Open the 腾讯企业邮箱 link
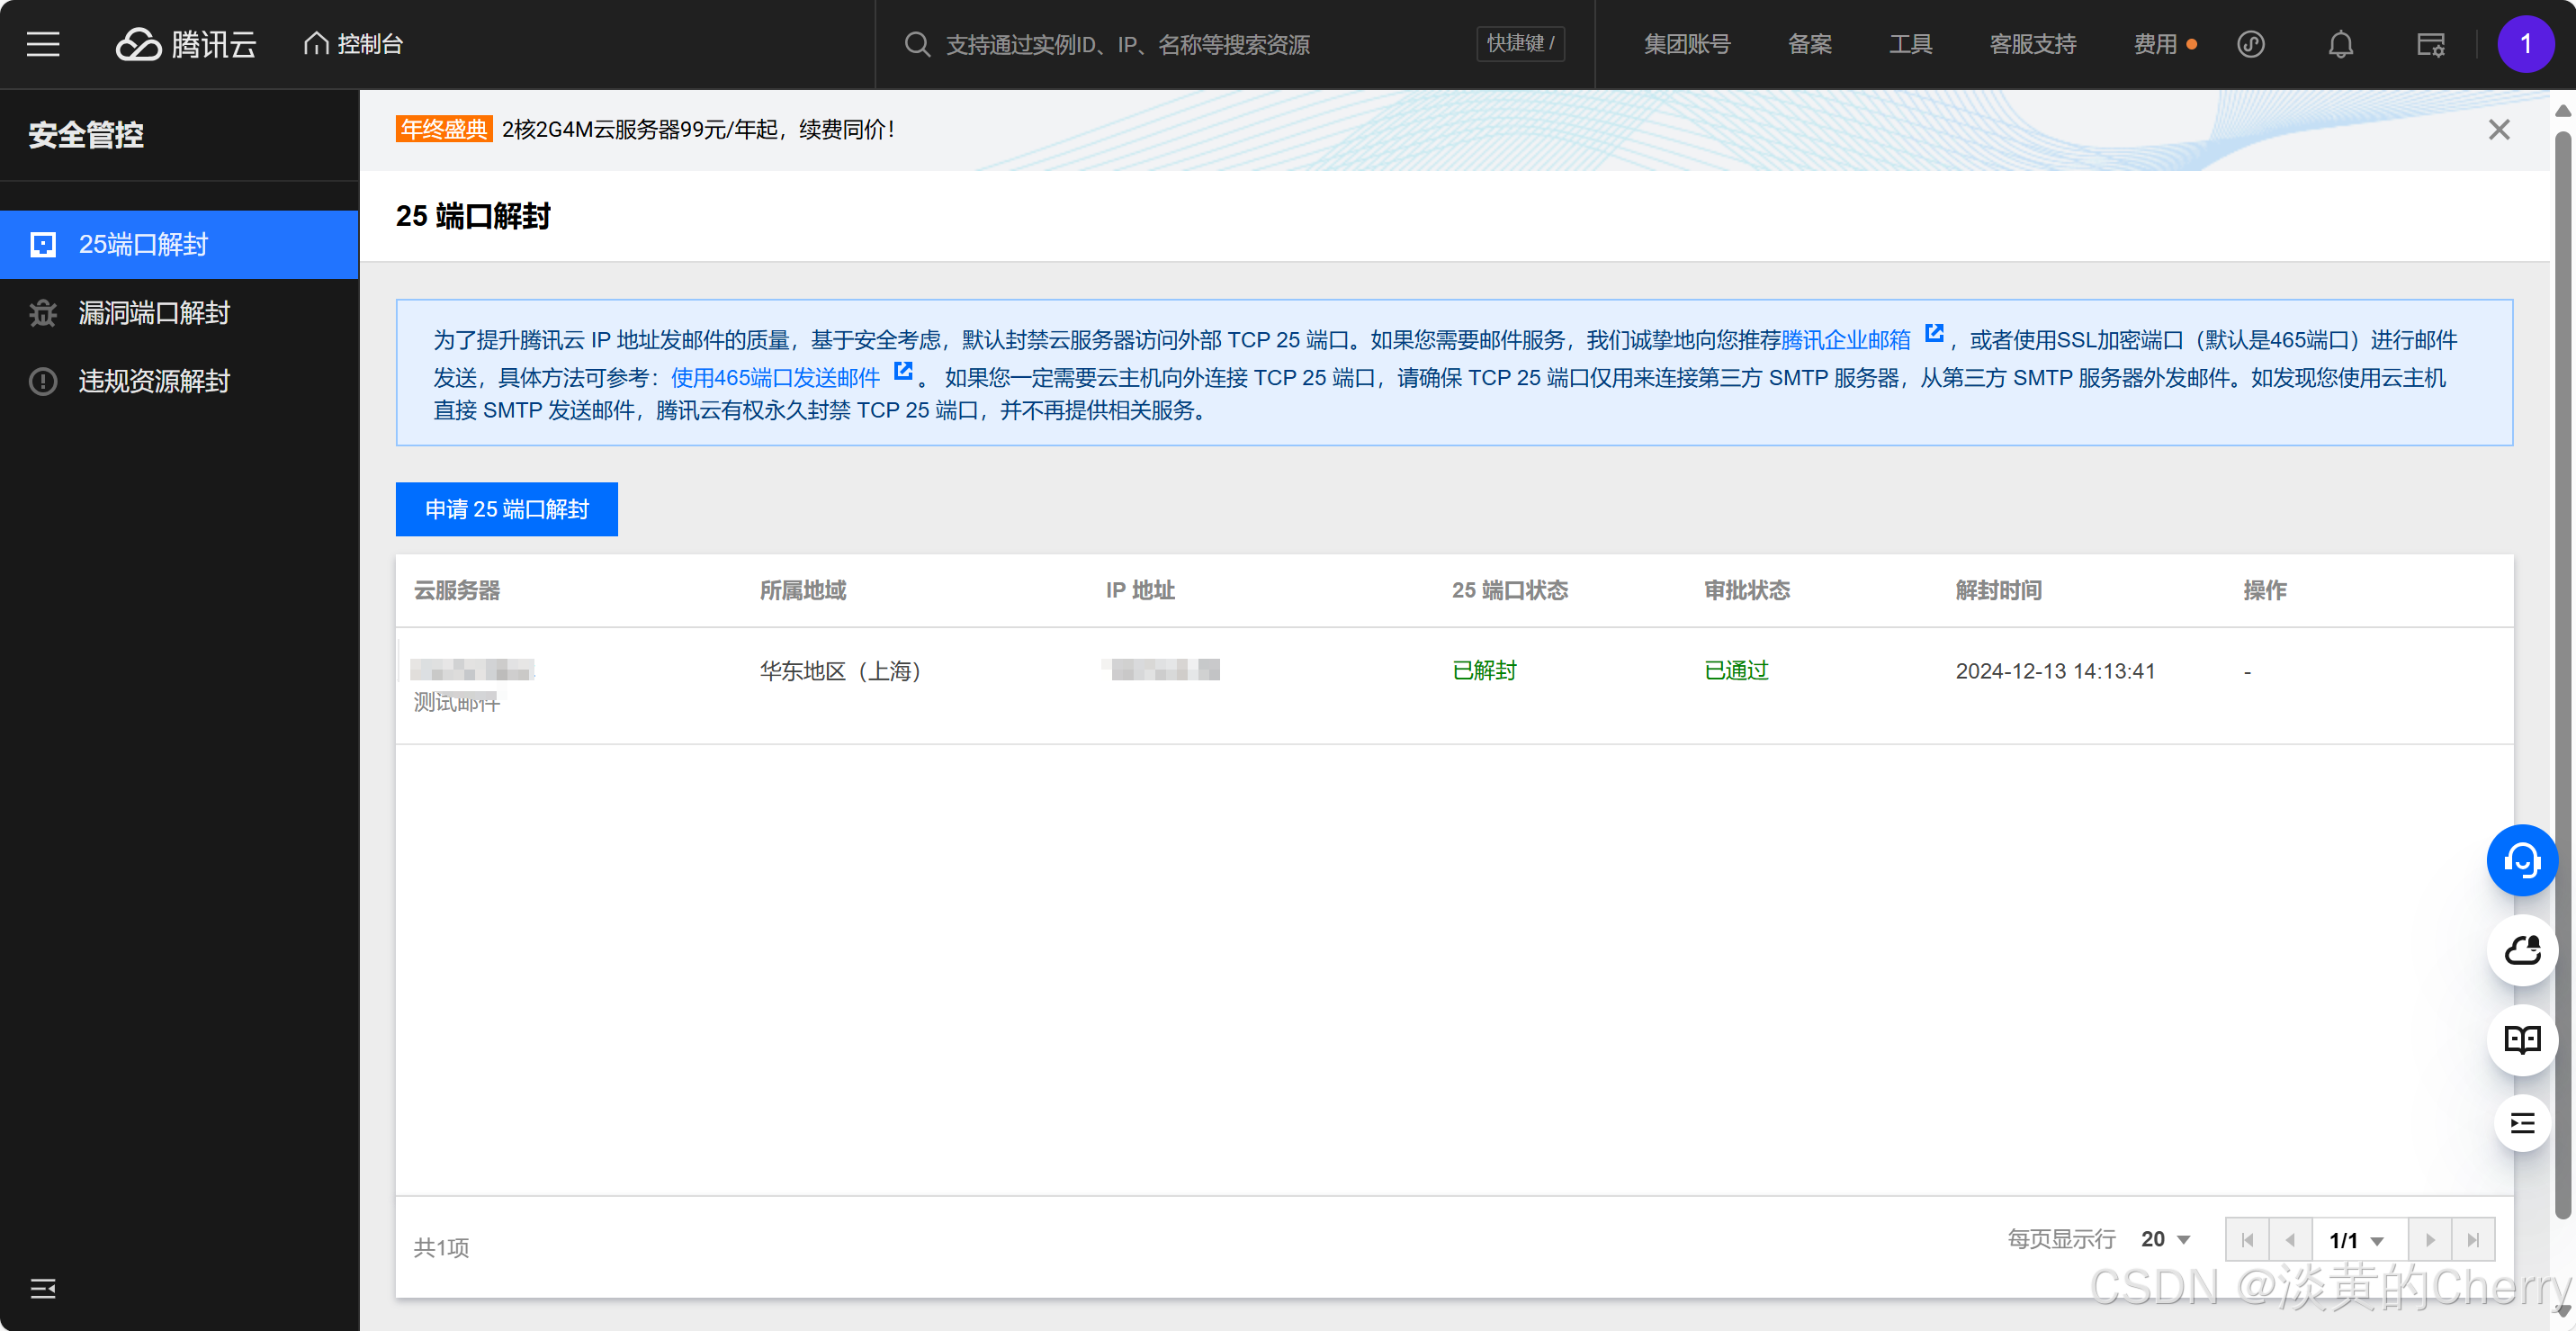 (x=1845, y=340)
